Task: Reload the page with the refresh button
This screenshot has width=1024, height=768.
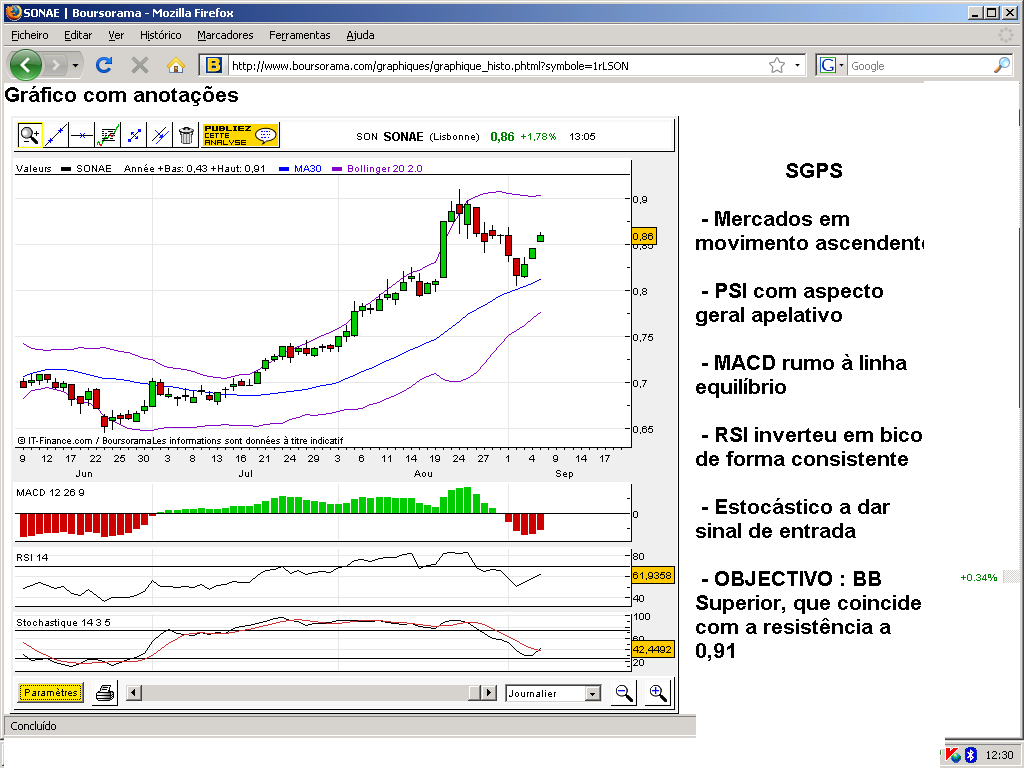Action: tap(103, 65)
